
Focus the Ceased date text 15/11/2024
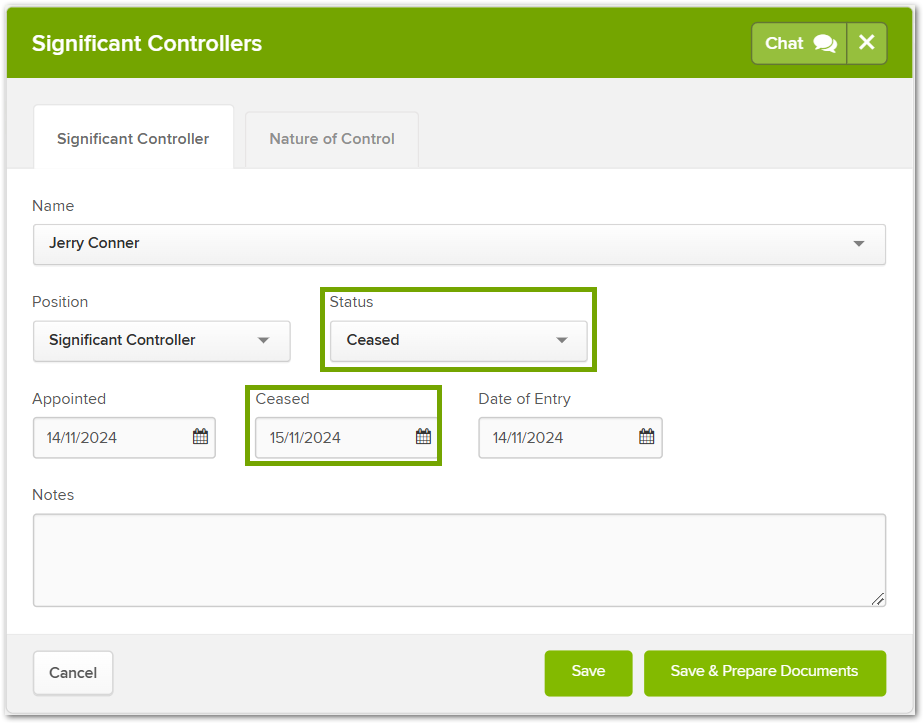[305, 438]
